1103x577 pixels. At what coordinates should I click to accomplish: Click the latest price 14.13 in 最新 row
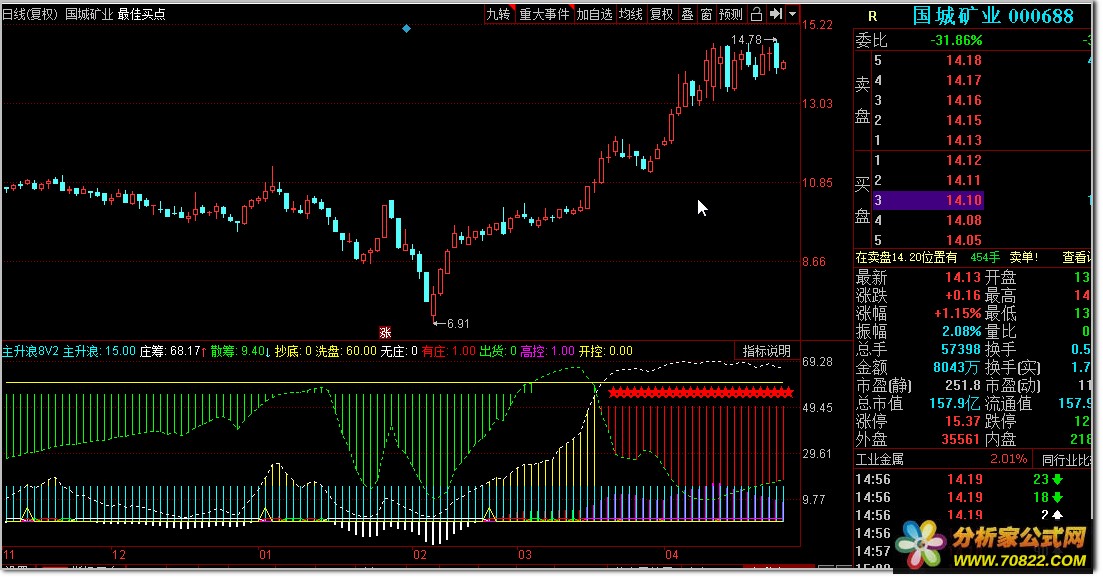(962, 277)
